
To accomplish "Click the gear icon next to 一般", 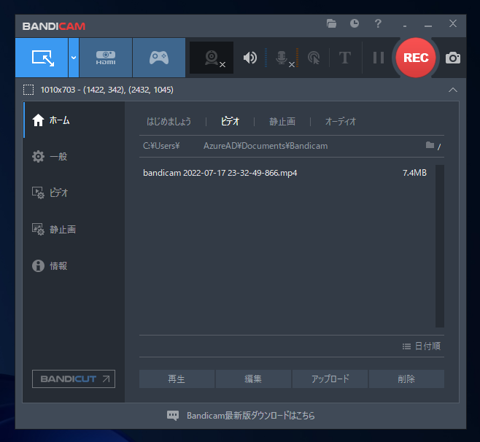I will [38, 156].
